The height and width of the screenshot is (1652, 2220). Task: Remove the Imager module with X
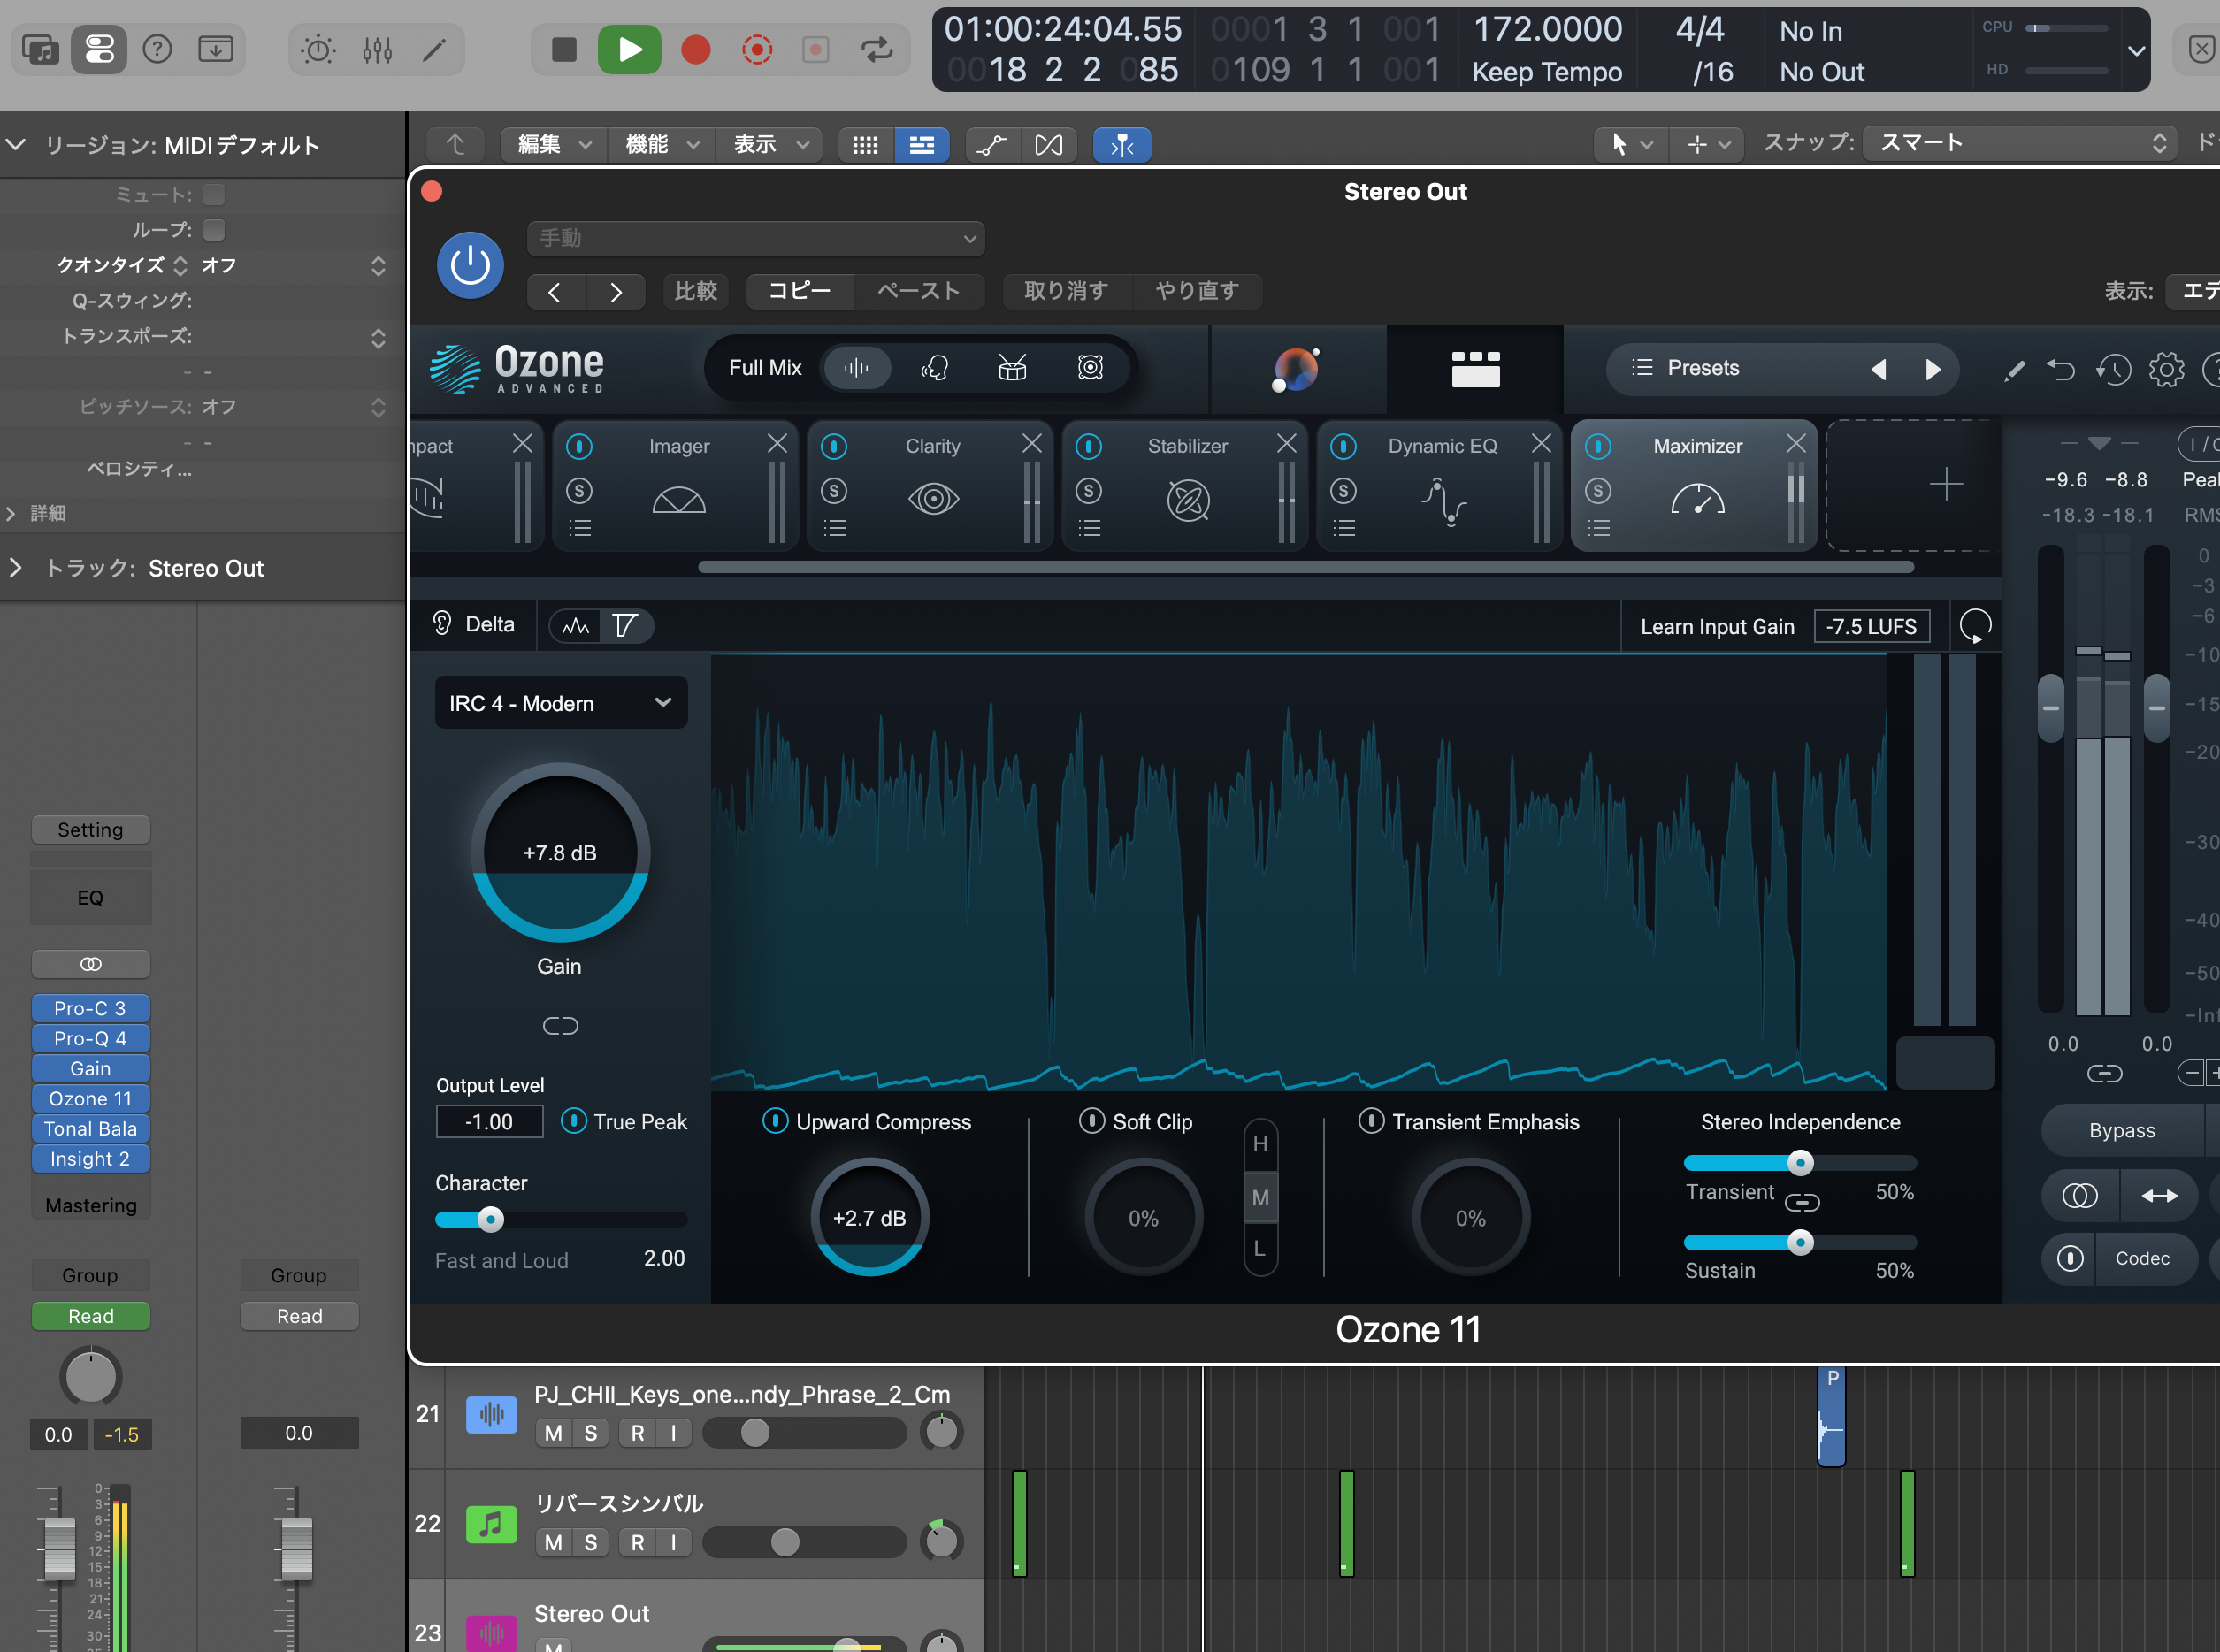tap(777, 443)
